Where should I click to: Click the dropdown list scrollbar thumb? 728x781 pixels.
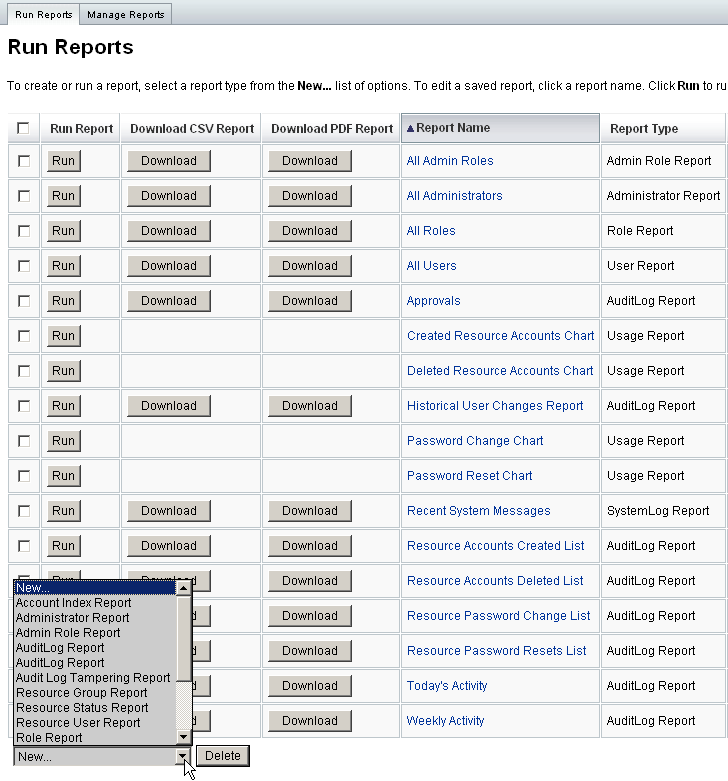coord(183,639)
